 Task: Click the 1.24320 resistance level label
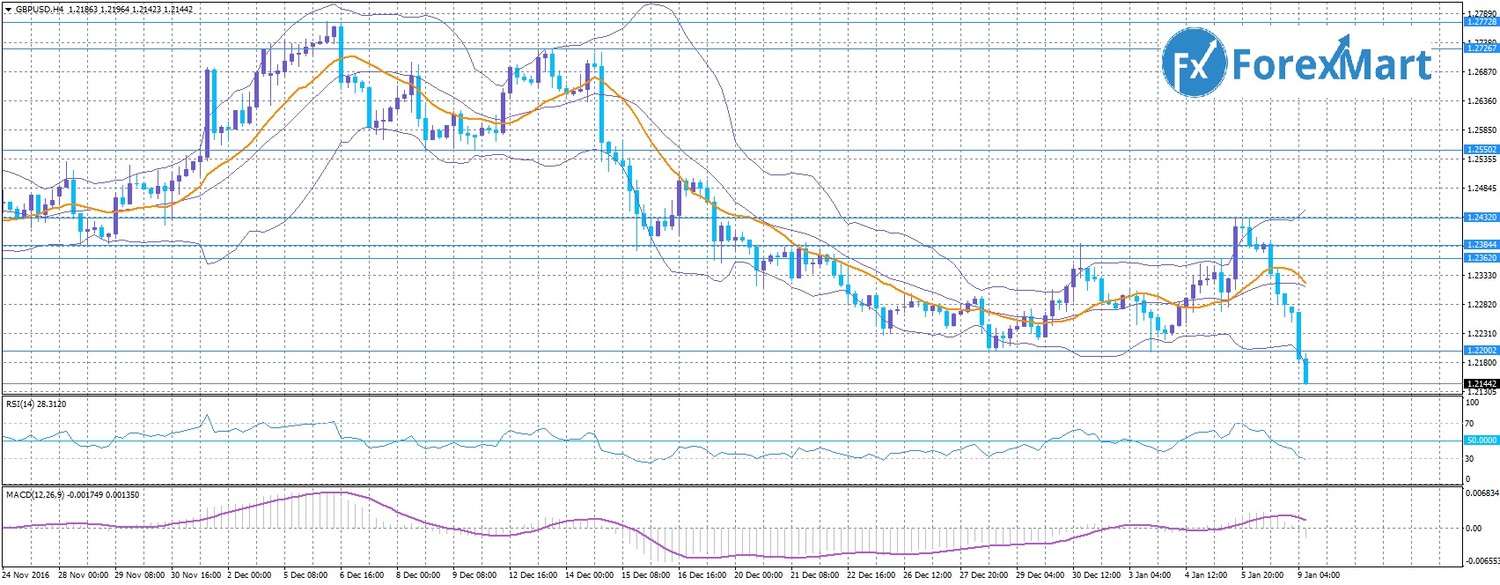1480,217
